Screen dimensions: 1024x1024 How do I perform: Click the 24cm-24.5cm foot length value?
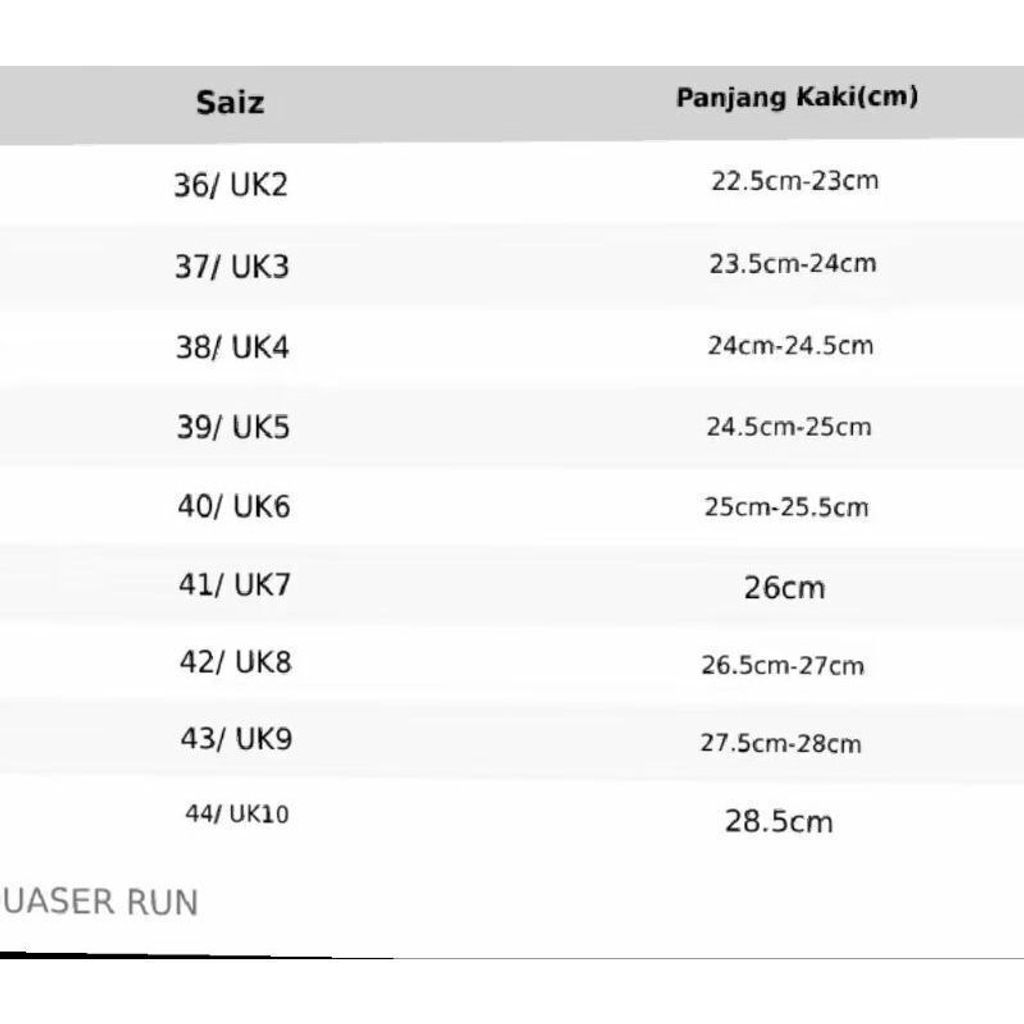click(790, 346)
